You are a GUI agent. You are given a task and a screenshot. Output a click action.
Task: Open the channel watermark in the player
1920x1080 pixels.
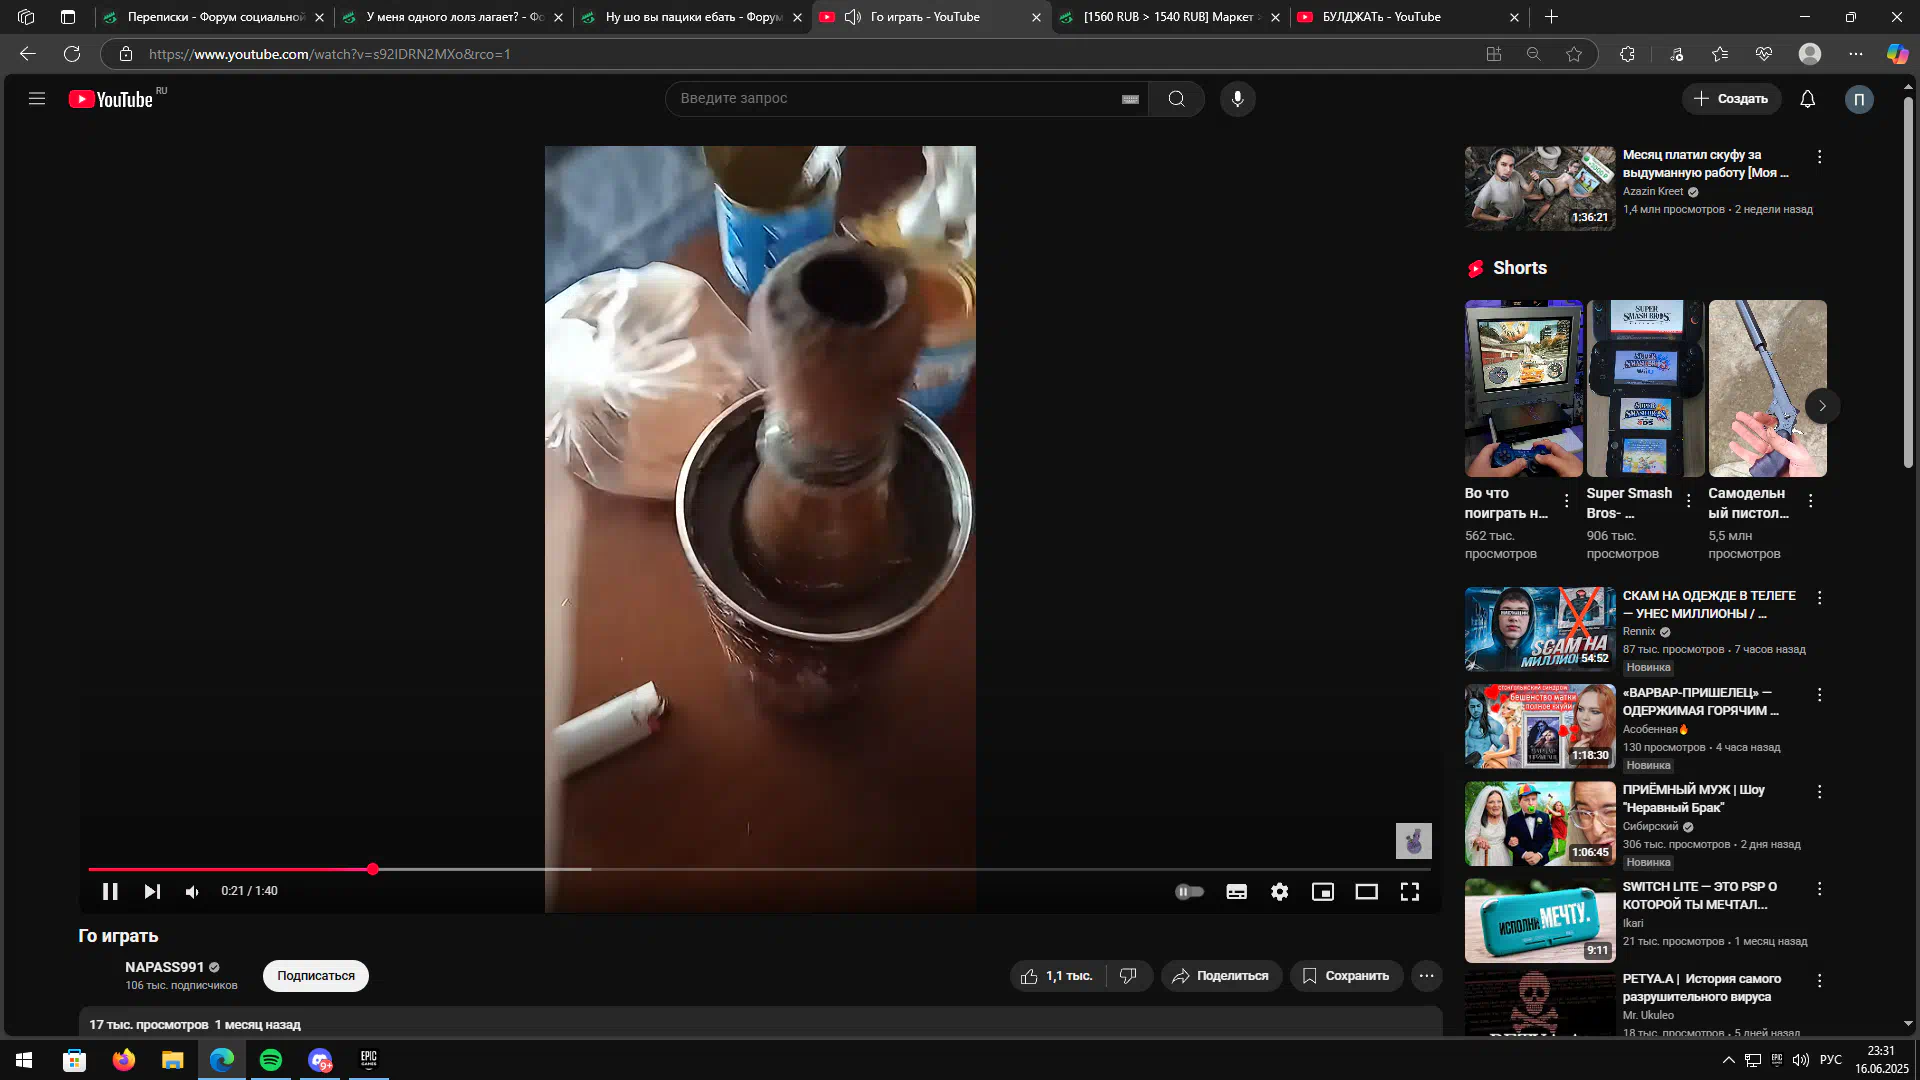[x=1413, y=841]
